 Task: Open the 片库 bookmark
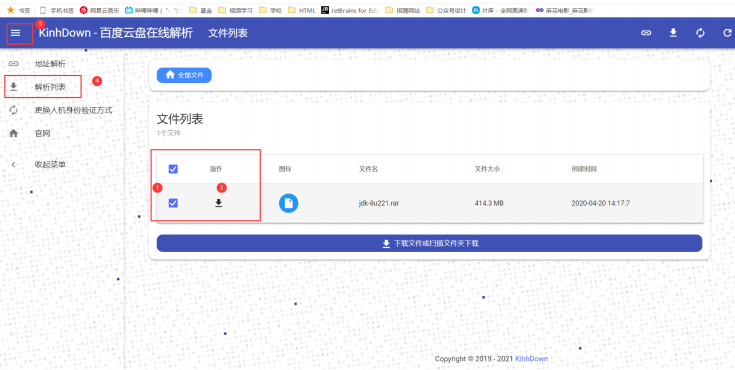coord(500,10)
